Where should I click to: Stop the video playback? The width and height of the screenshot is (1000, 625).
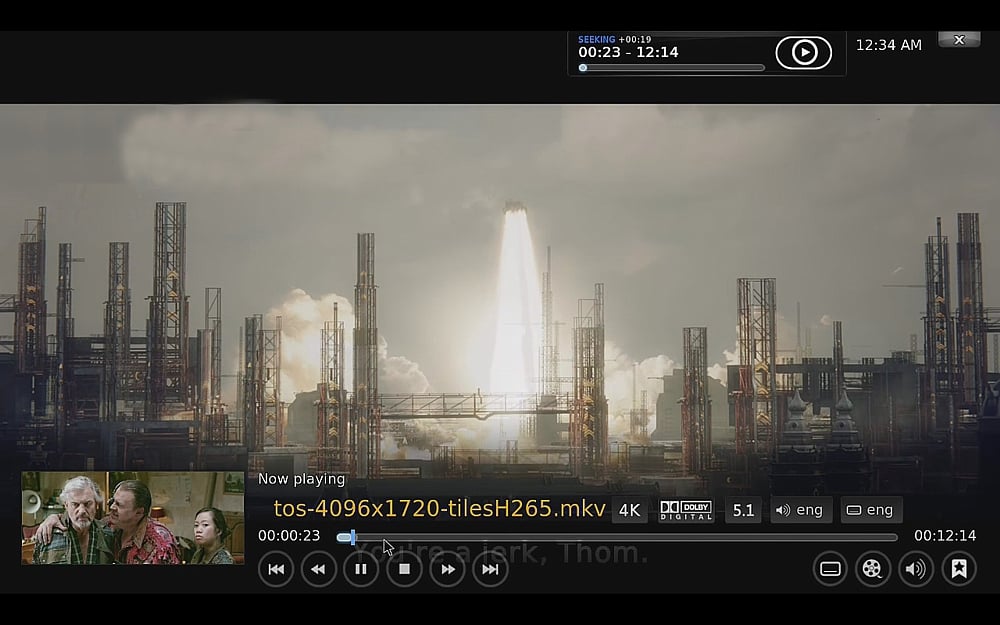pyautogui.click(x=404, y=569)
